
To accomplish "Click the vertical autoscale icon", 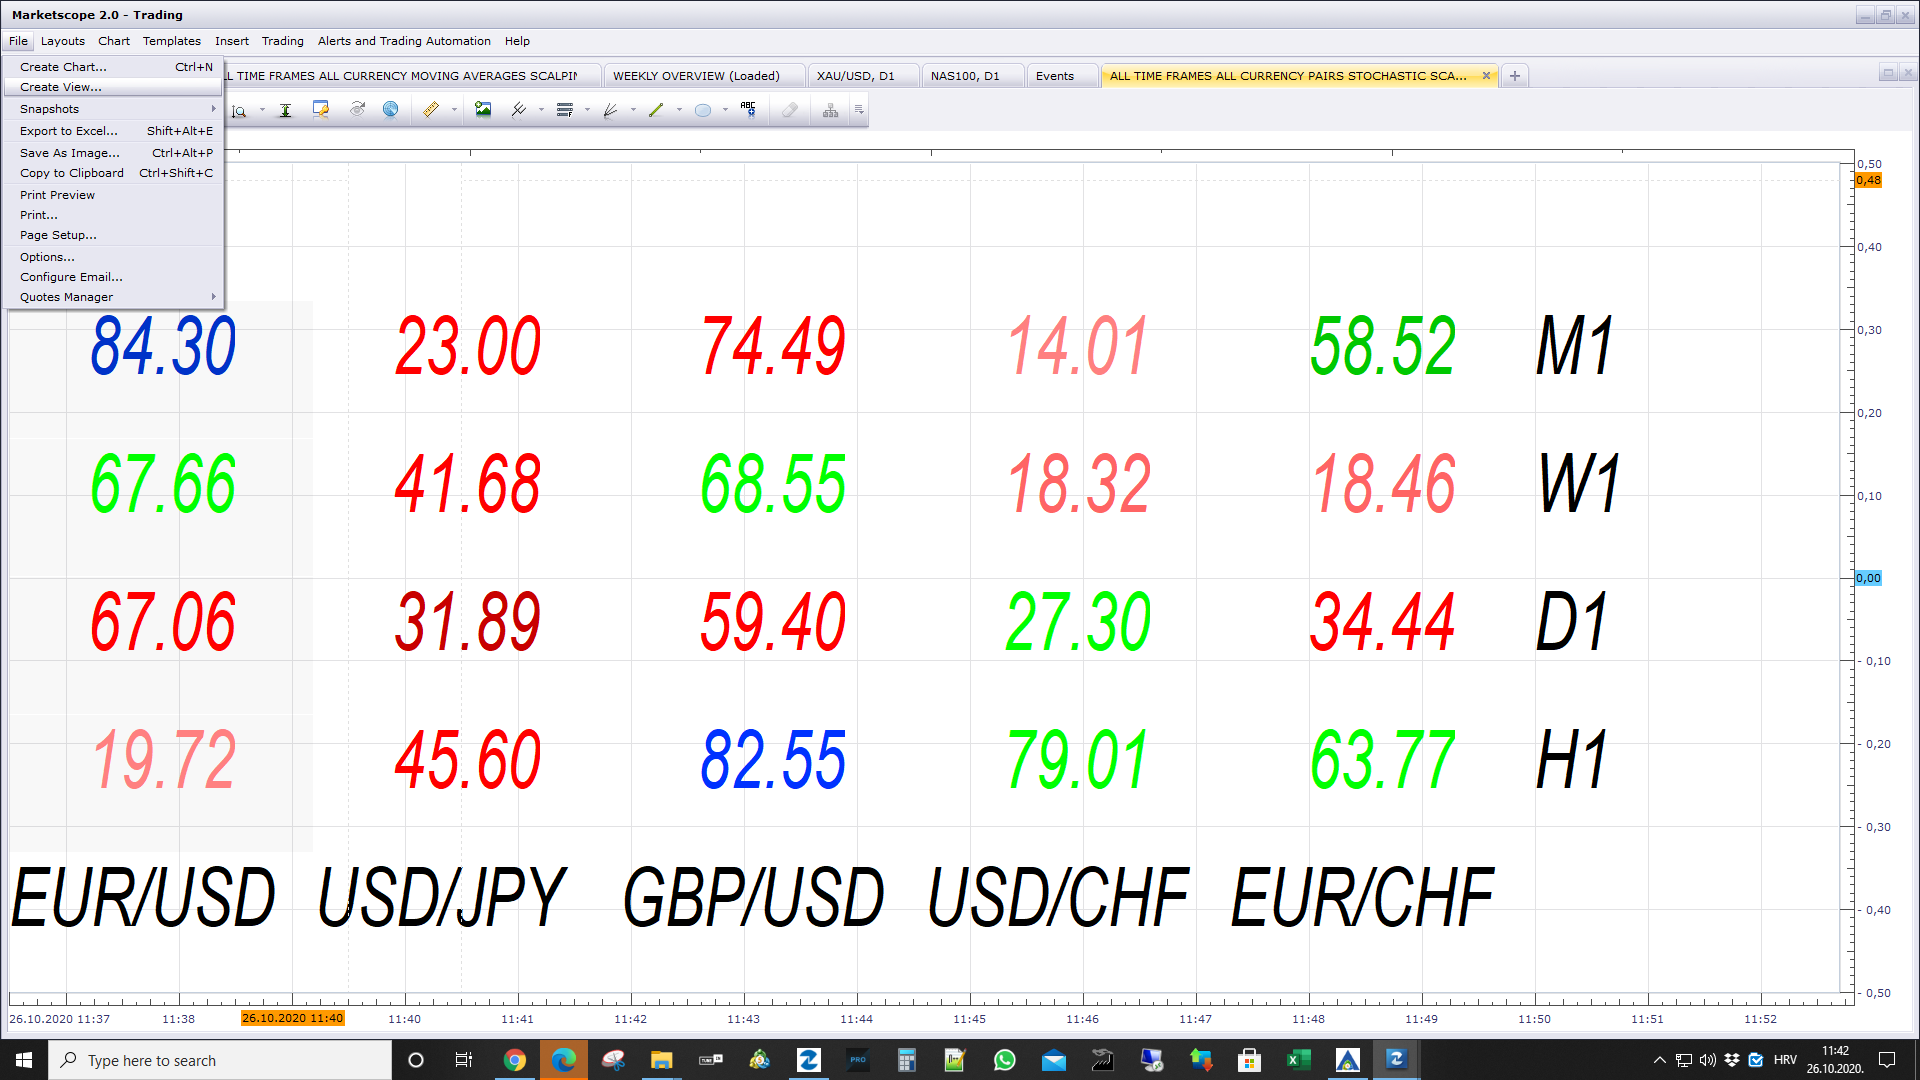I will (x=285, y=110).
